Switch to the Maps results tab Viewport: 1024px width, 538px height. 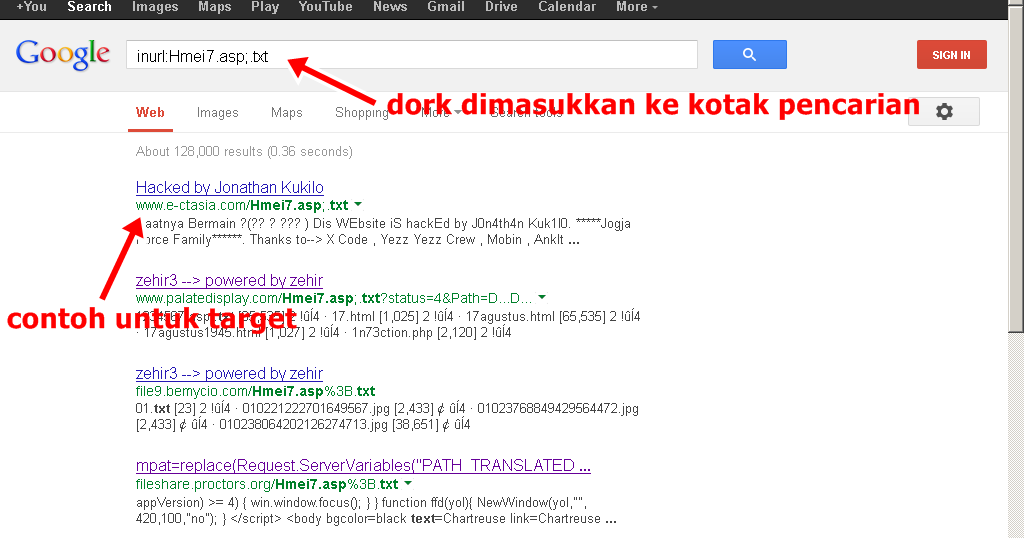[287, 113]
